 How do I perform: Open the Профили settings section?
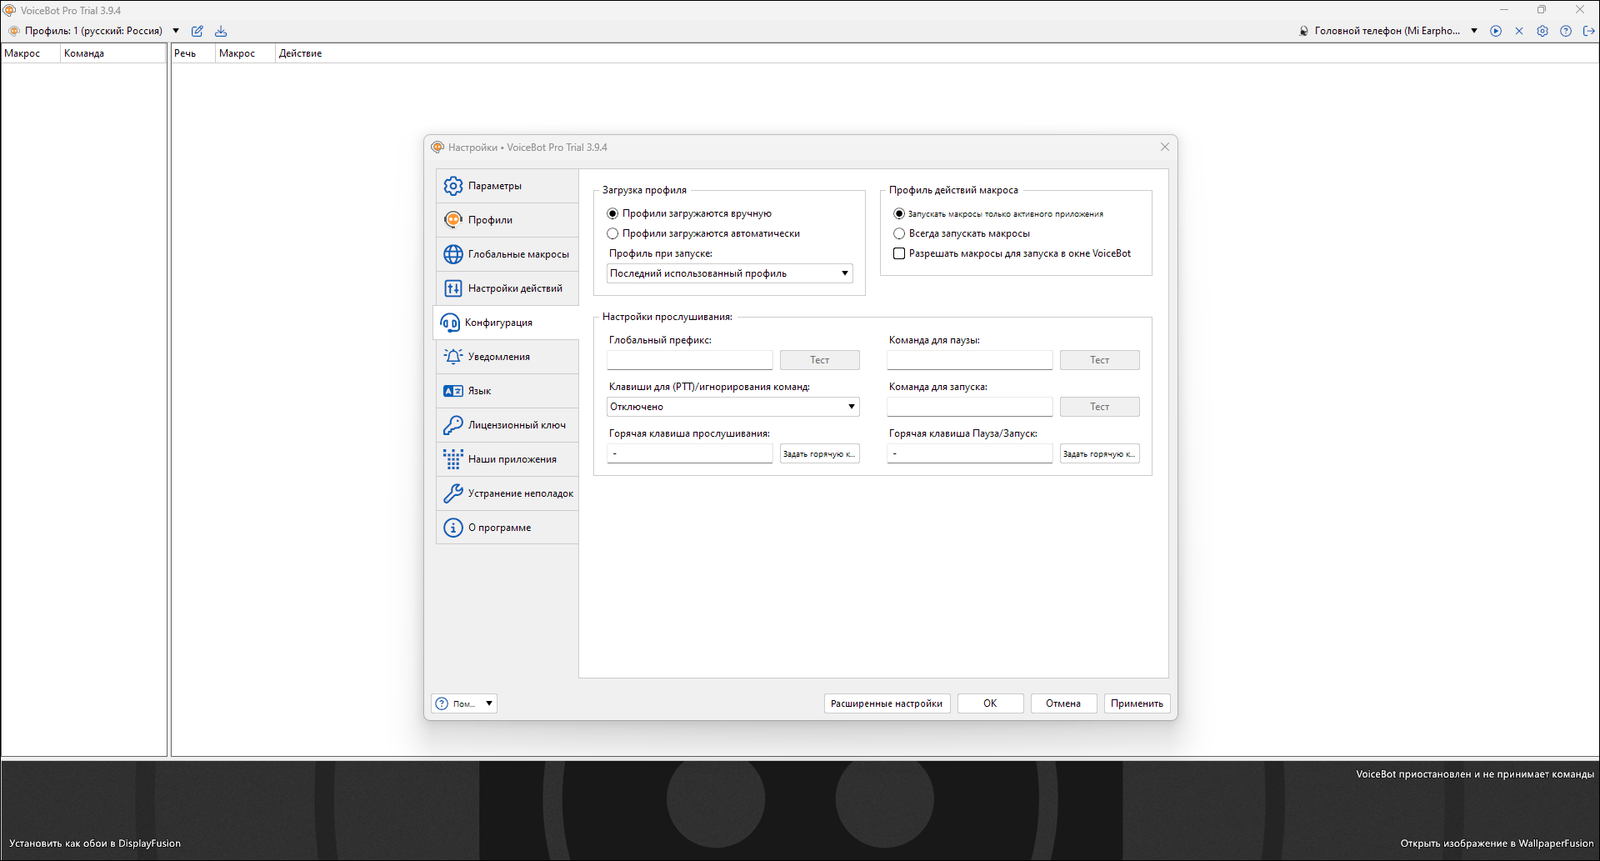click(x=507, y=220)
